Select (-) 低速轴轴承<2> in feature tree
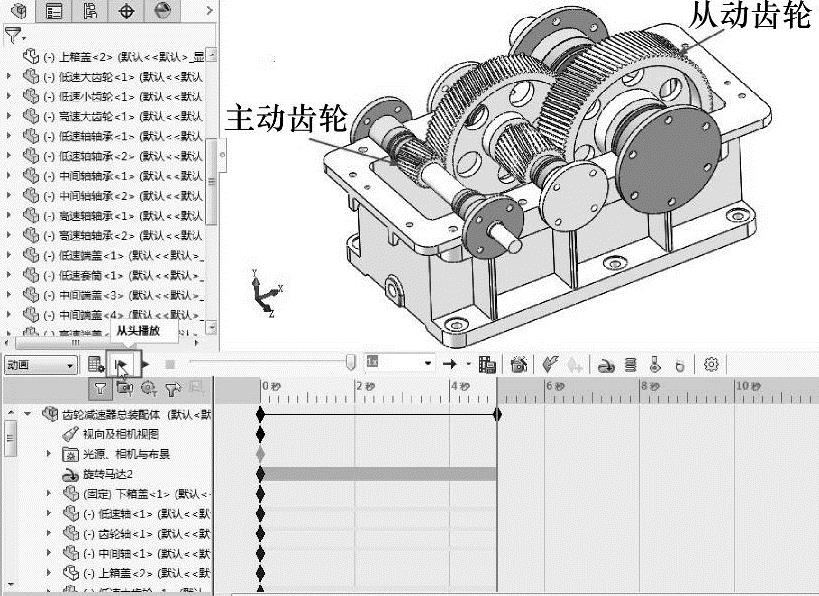Image resolution: width=819 pixels, height=596 pixels. click(x=123, y=156)
